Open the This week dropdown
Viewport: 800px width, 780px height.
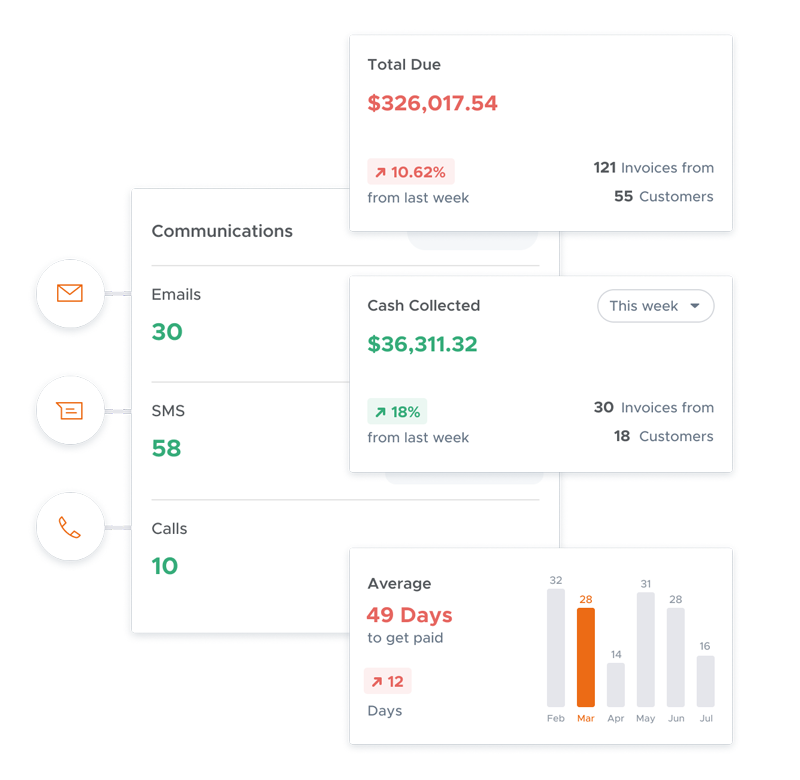tap(655, 306)
